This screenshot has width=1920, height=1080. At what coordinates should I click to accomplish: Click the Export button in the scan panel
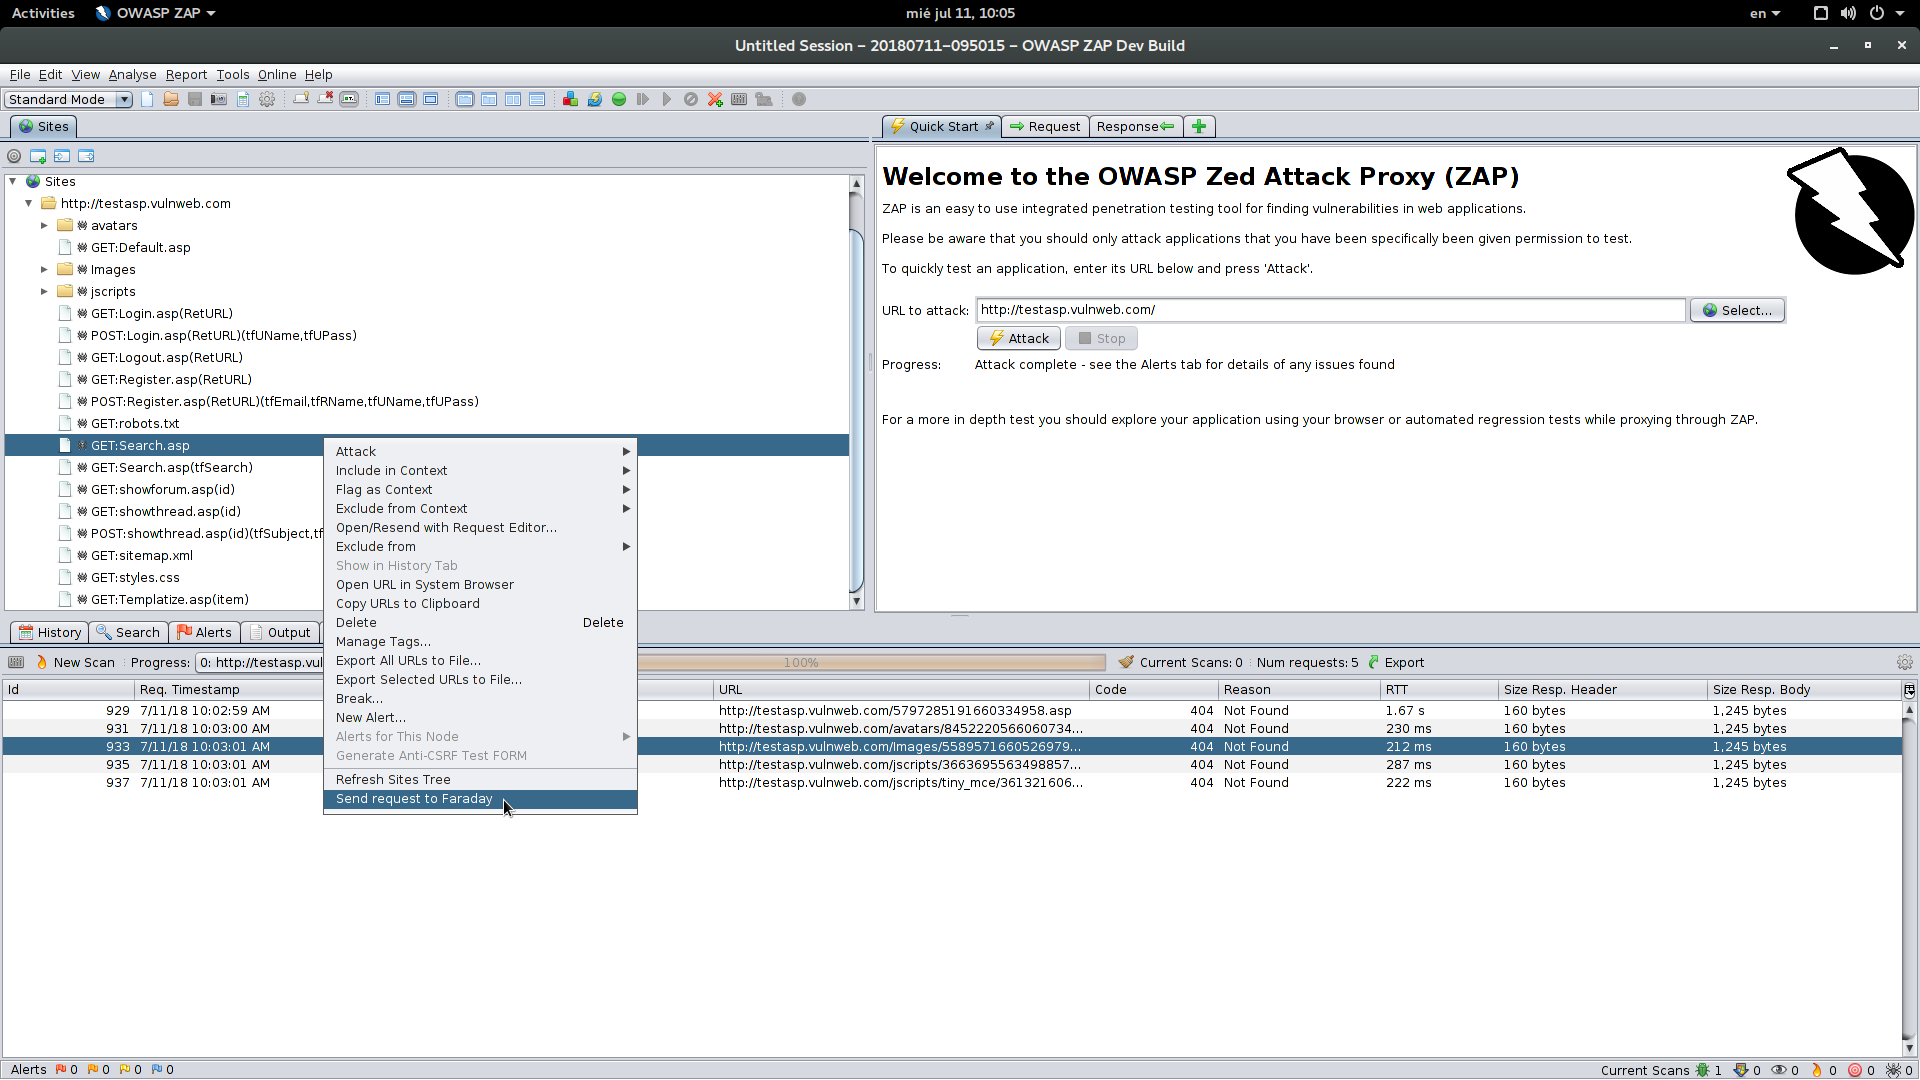coord(1396,662)
